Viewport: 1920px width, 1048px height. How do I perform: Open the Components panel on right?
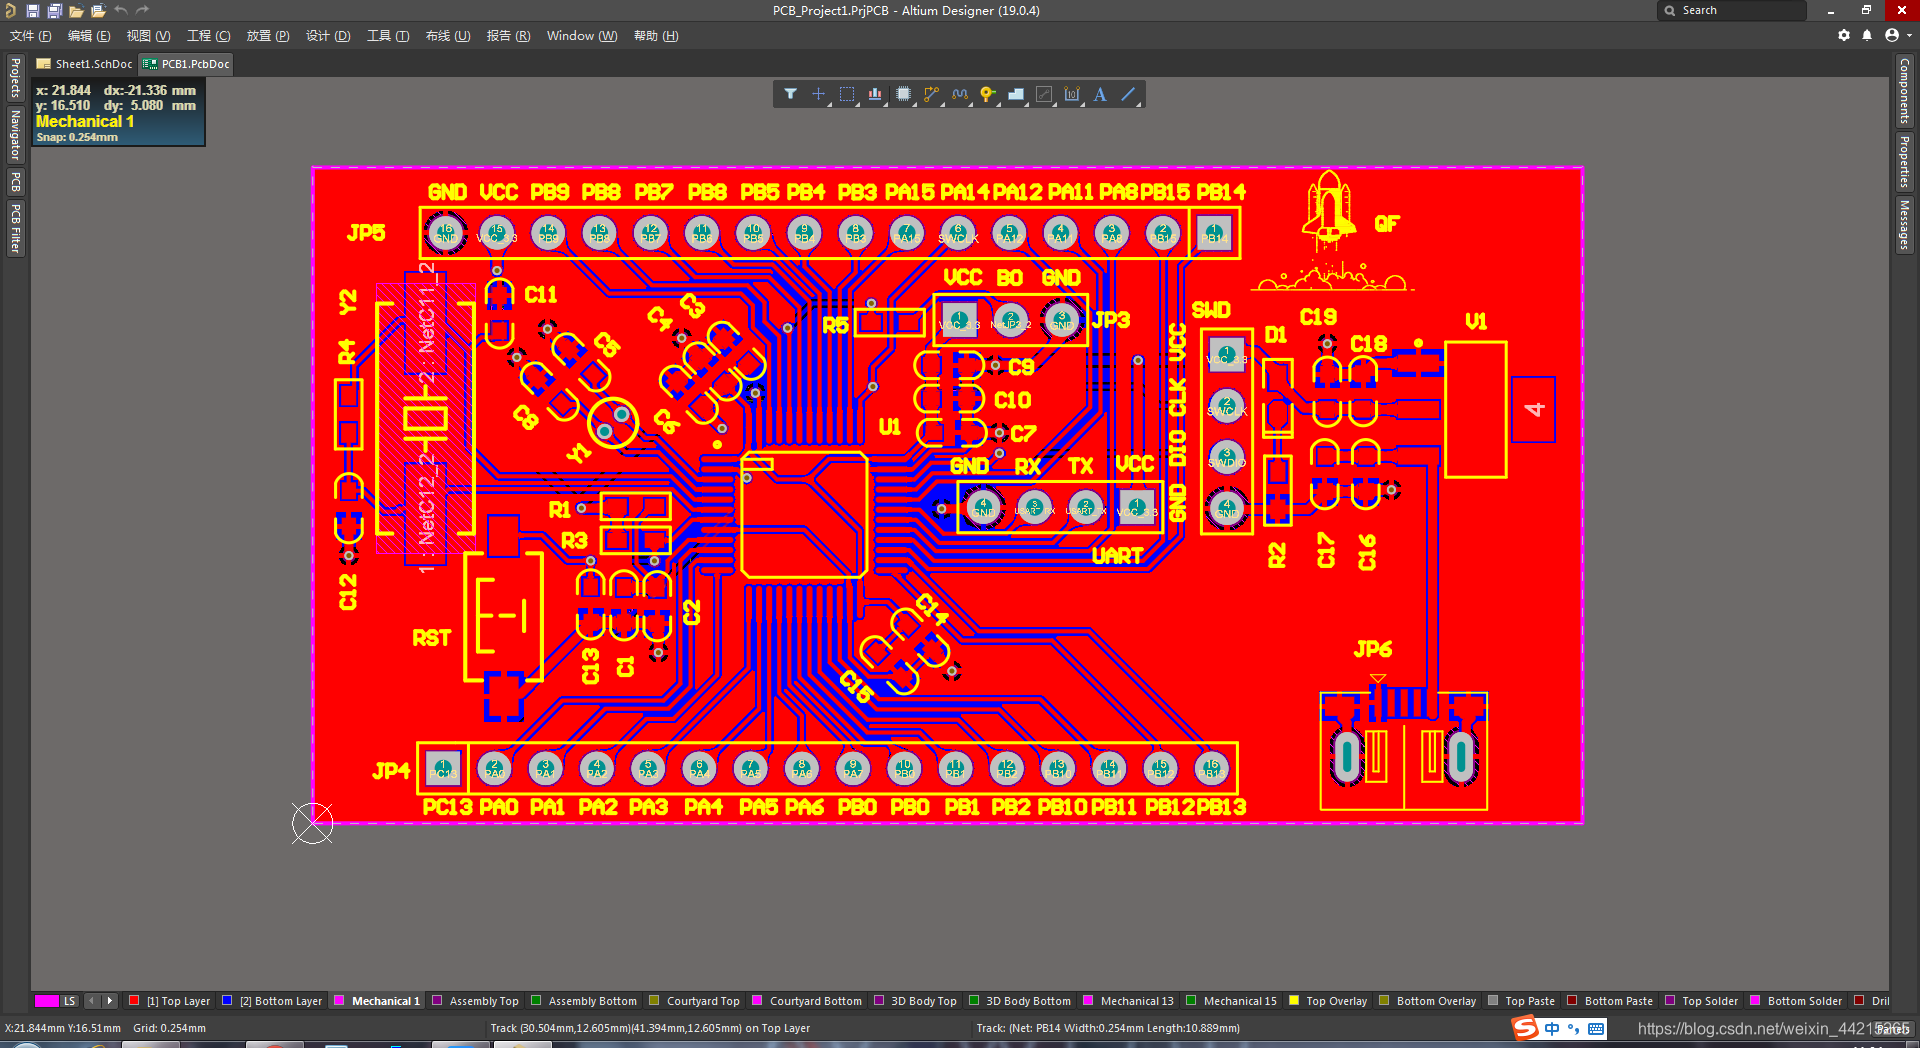(1904, 91)
